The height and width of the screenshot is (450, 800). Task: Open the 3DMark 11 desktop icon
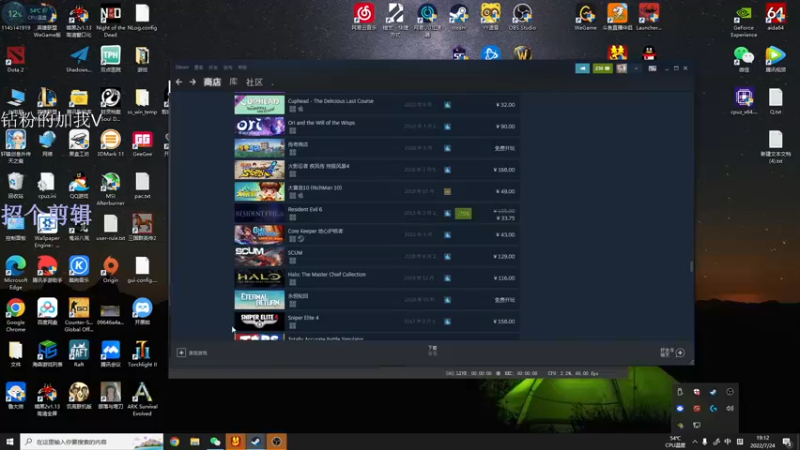click(111, 143)
